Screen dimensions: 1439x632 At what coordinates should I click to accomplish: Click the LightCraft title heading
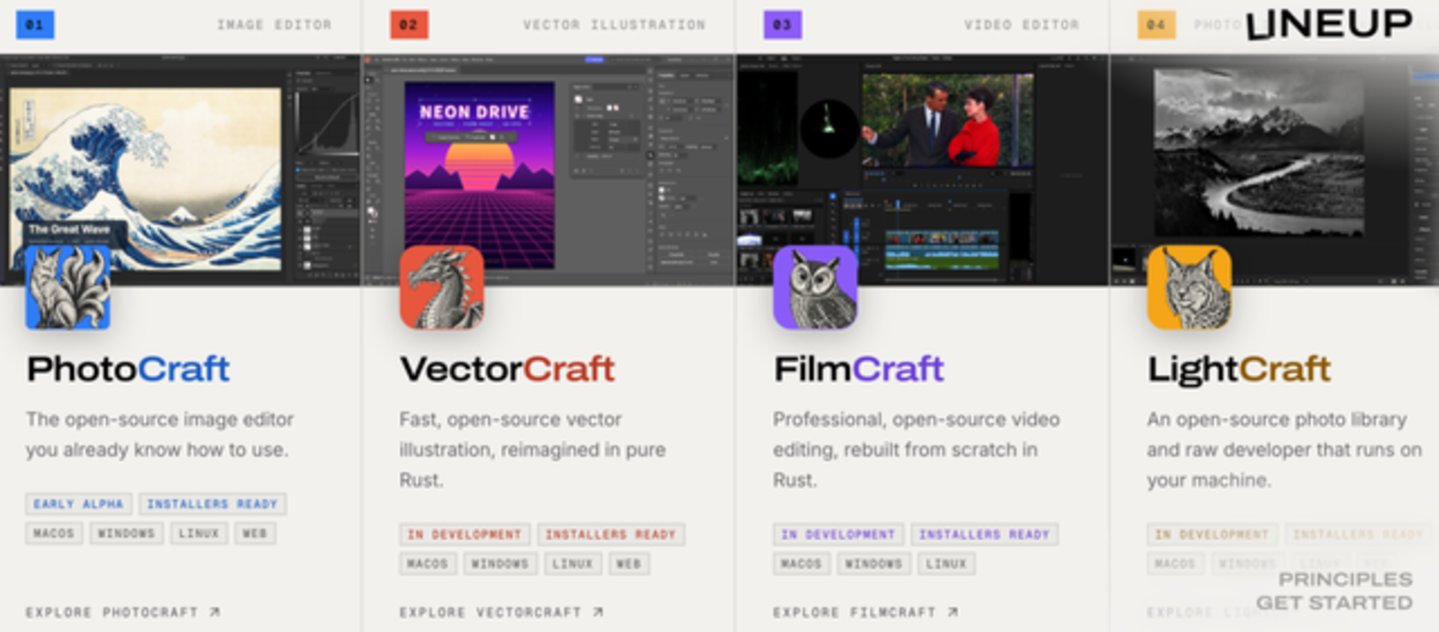[x=1239, y=370]
